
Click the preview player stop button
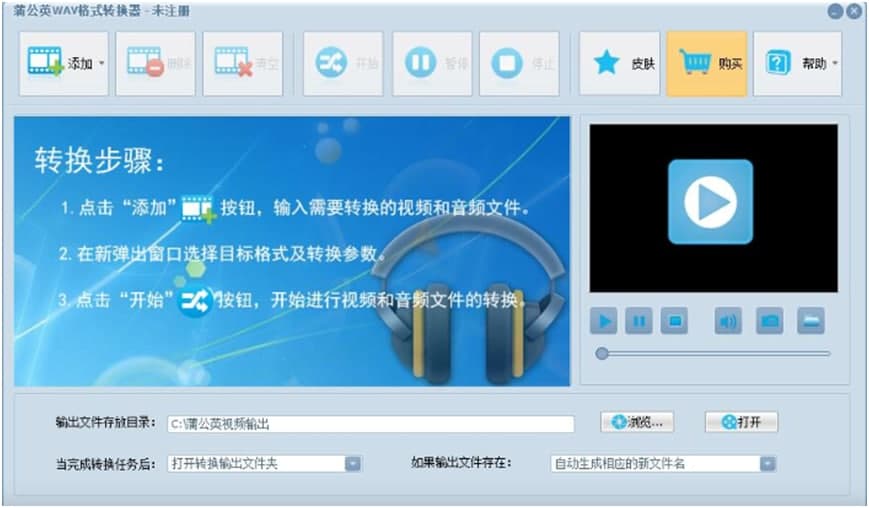point(674,321)
